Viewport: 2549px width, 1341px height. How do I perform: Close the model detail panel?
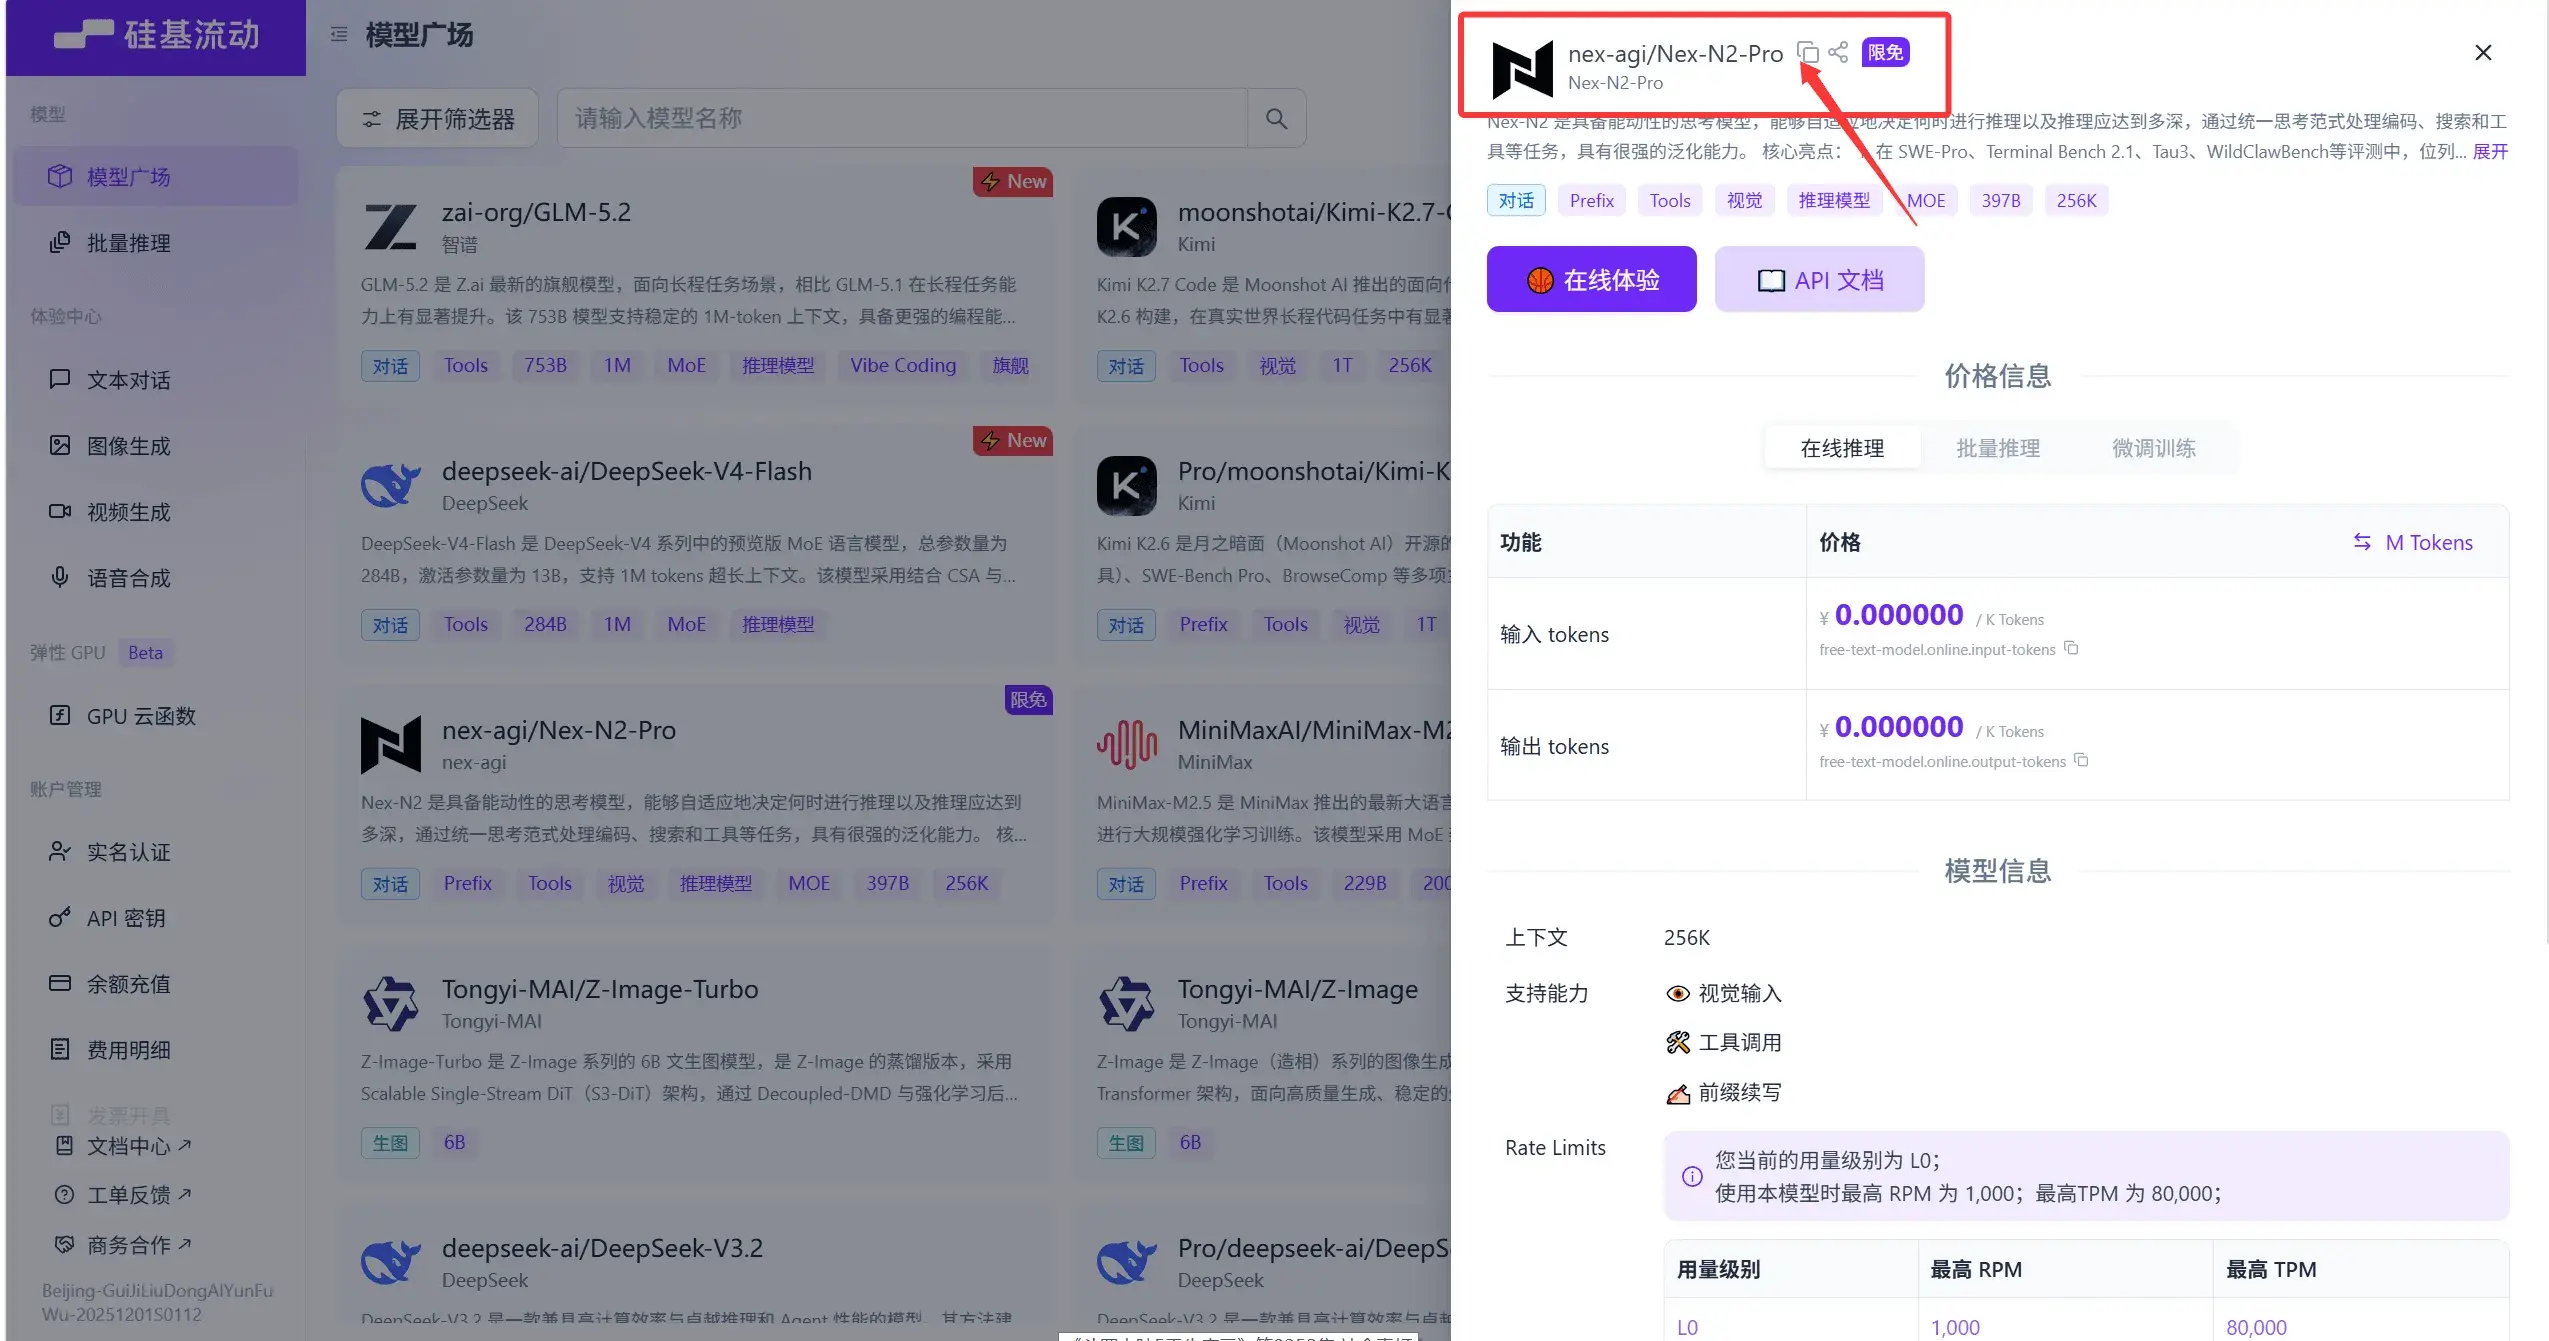2483,53
